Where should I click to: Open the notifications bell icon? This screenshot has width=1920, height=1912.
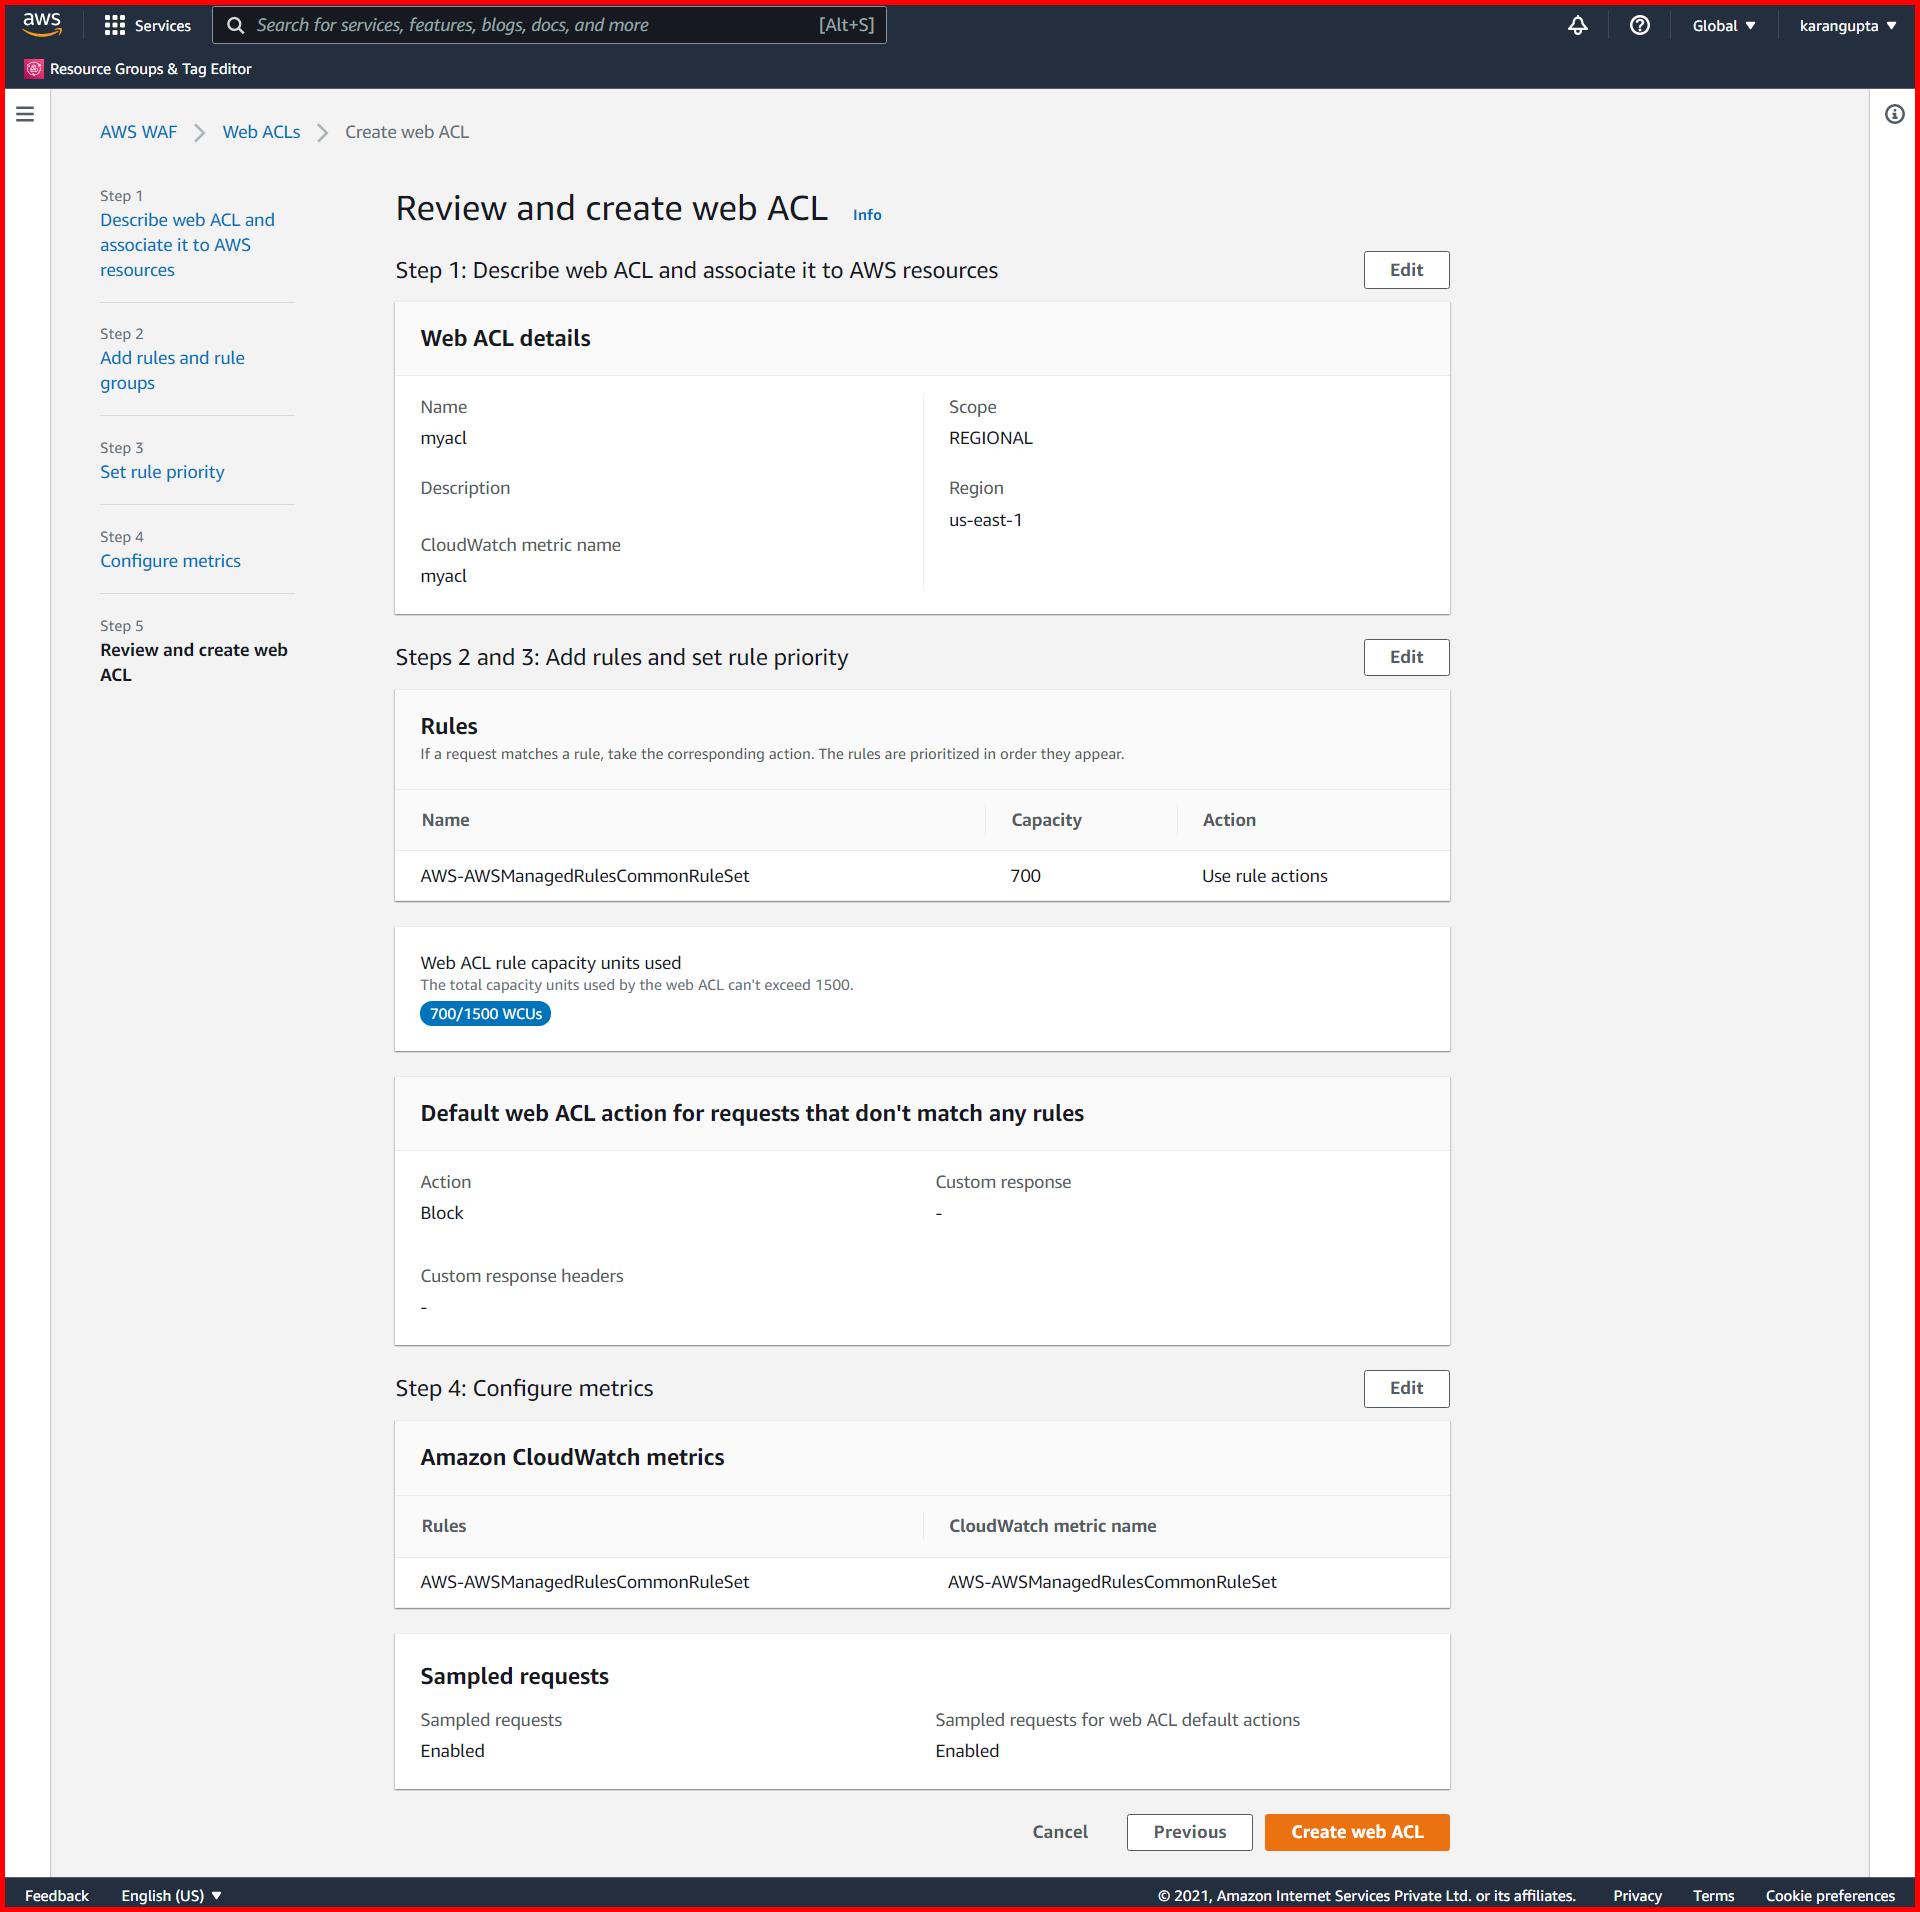pos(1577,25)
